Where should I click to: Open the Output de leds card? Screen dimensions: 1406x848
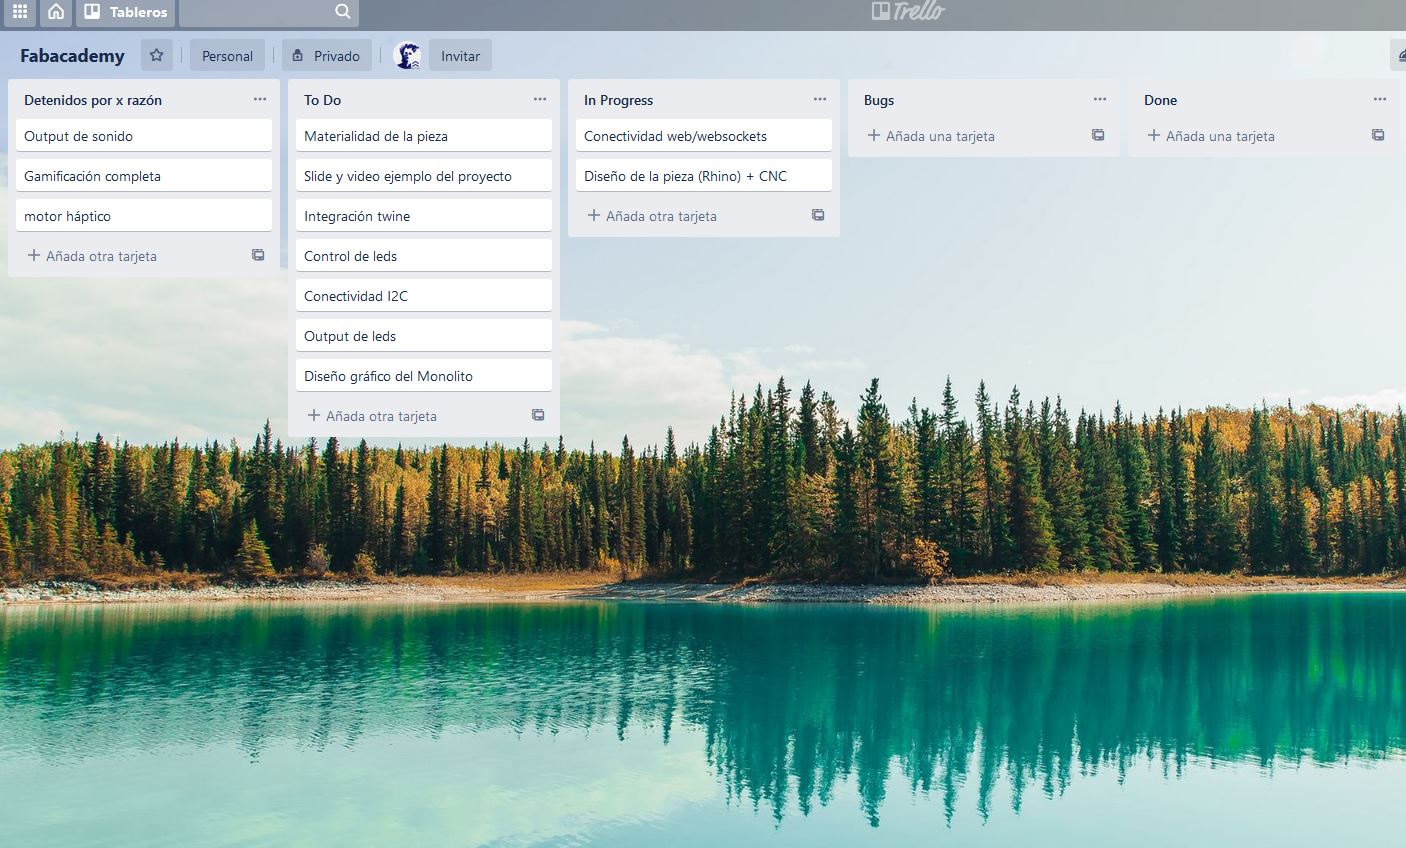click(424, 336)
